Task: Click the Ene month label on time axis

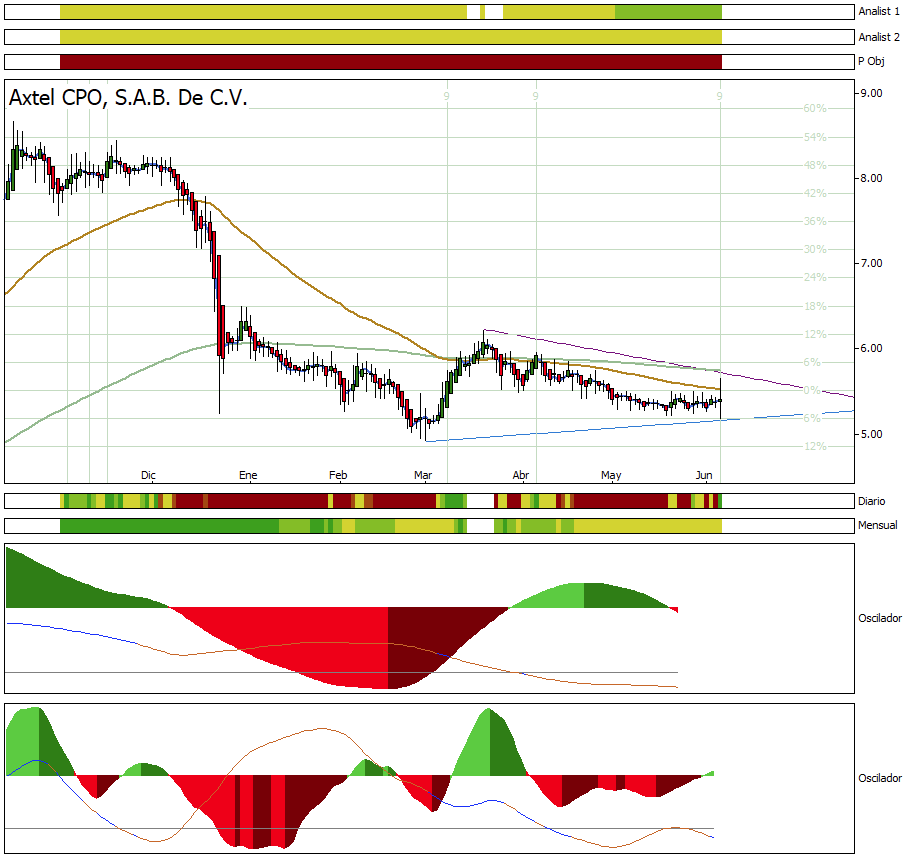Action: point(248,475)
